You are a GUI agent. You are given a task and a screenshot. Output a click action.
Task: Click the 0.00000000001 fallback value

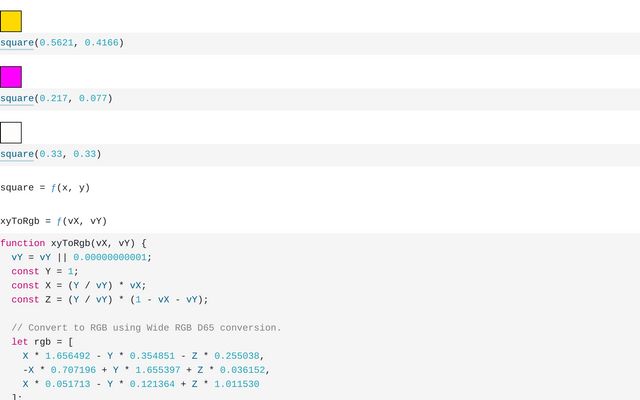point(109,257)
